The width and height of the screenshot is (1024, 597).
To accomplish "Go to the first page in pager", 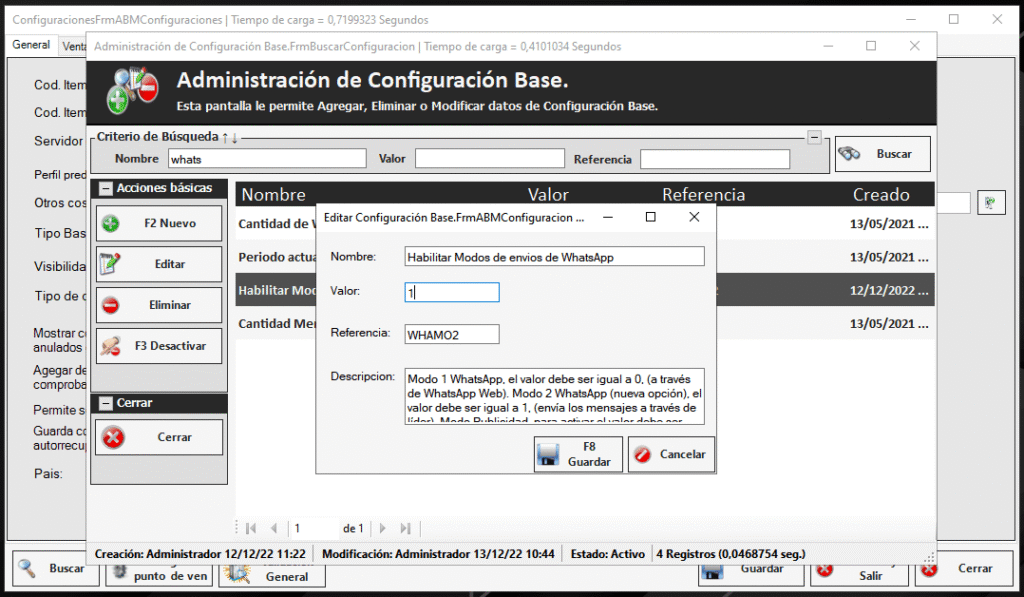I will [249, 528].
